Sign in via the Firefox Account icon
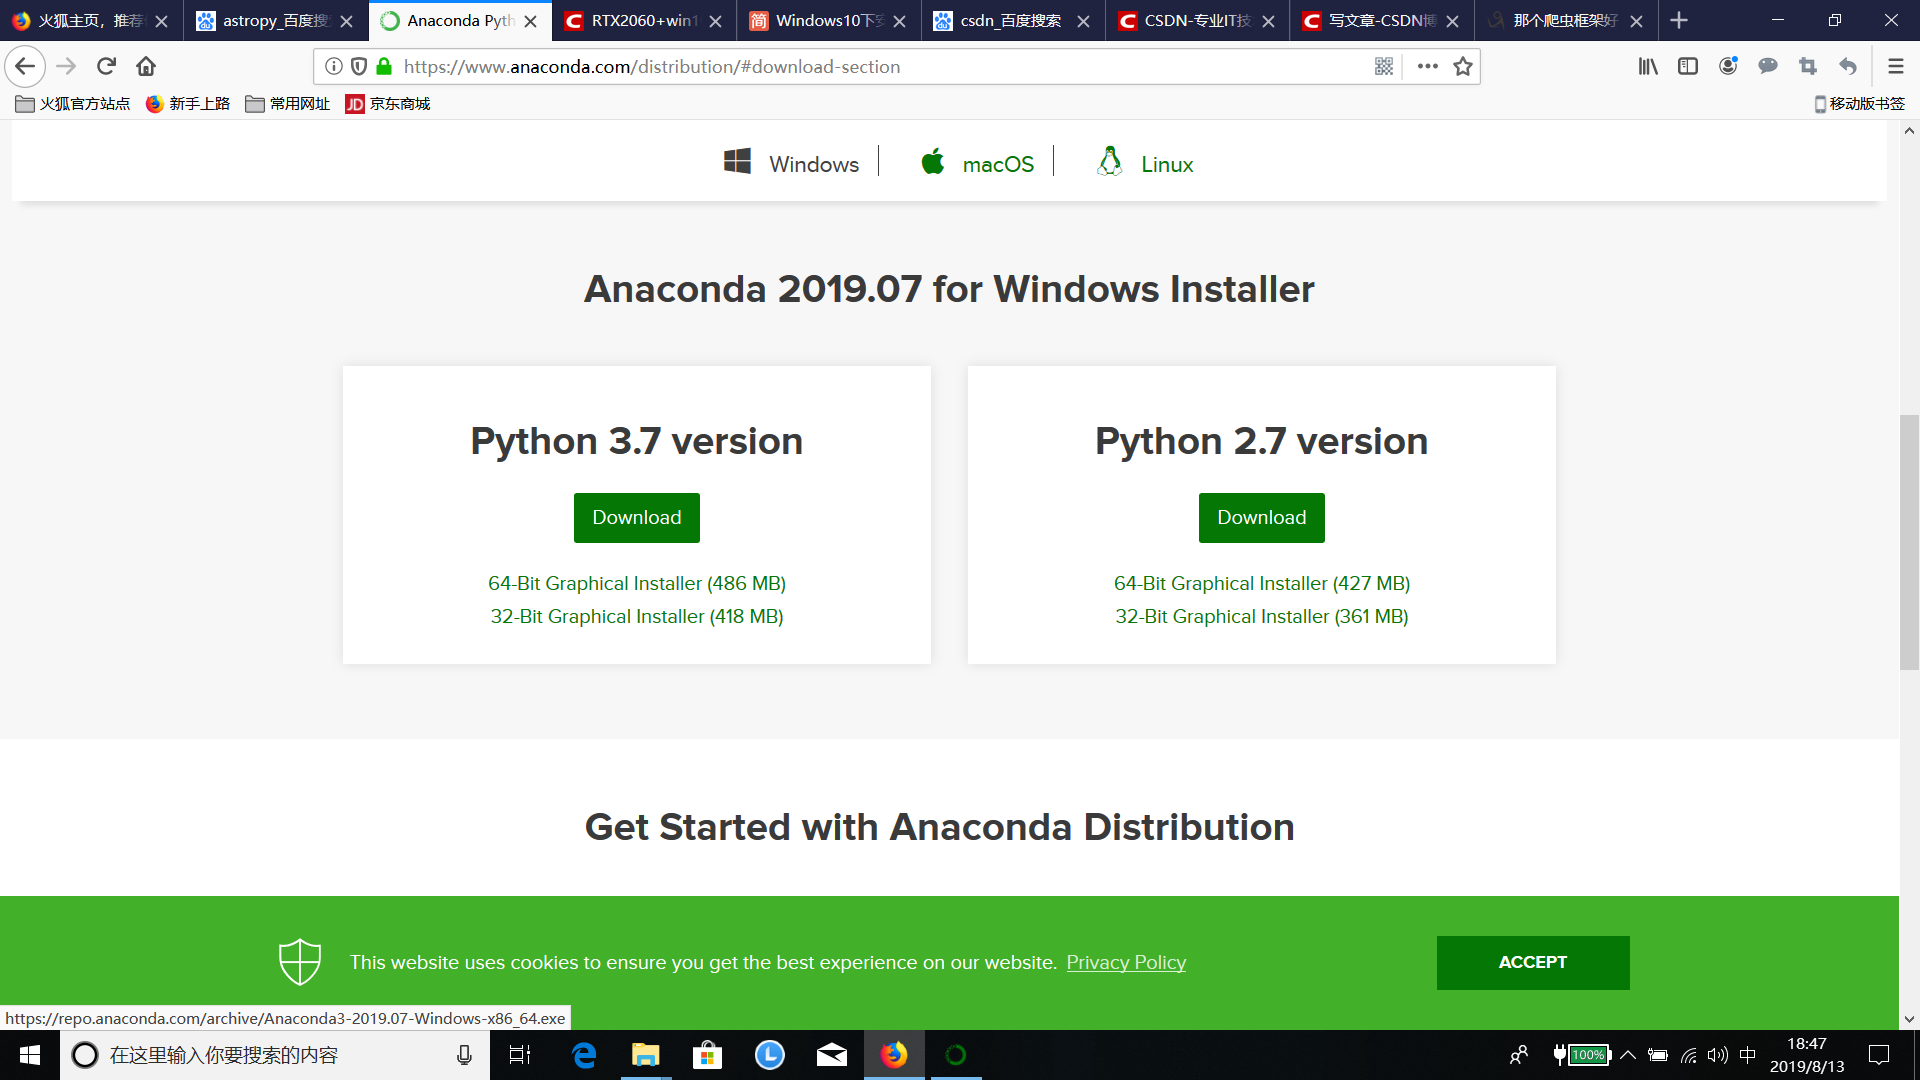 pyautogui.click(x=1728, y=66)
